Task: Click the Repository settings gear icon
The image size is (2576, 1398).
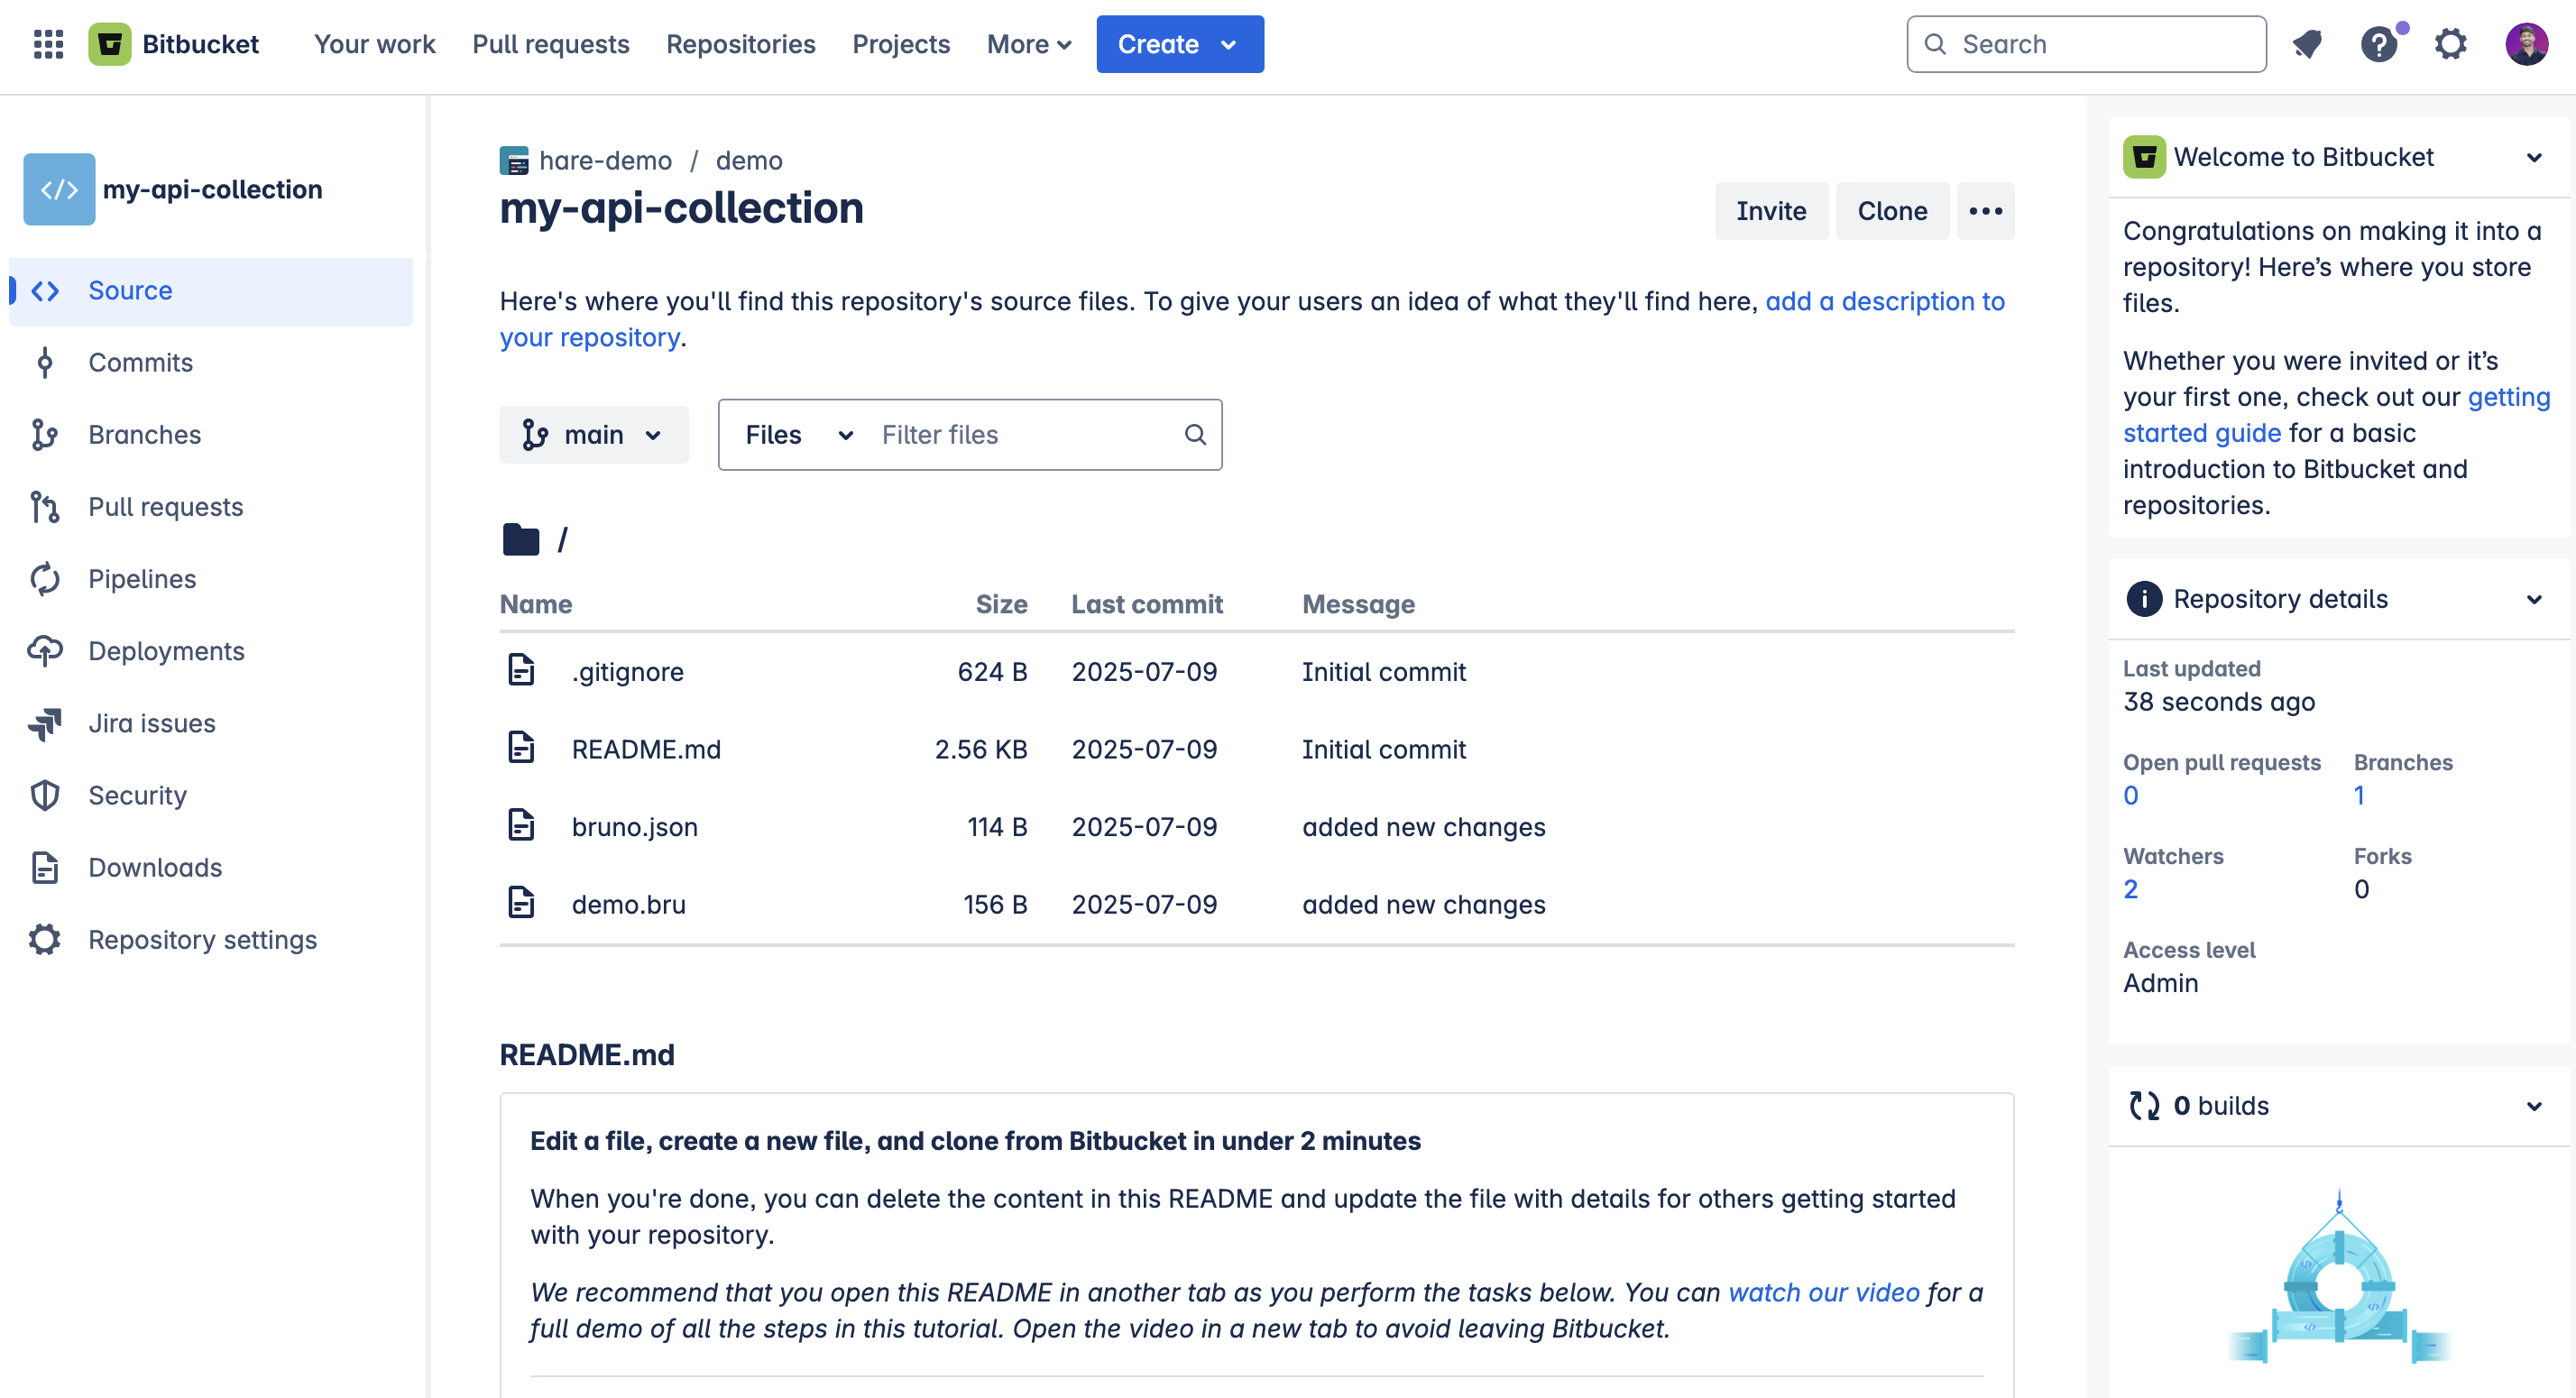Action: (x=45, y=940)
